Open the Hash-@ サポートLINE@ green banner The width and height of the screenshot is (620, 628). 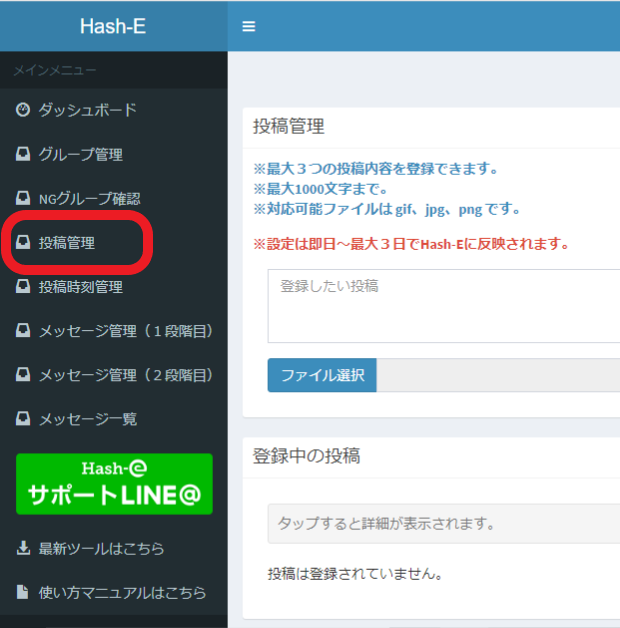[x=114, y=484]
